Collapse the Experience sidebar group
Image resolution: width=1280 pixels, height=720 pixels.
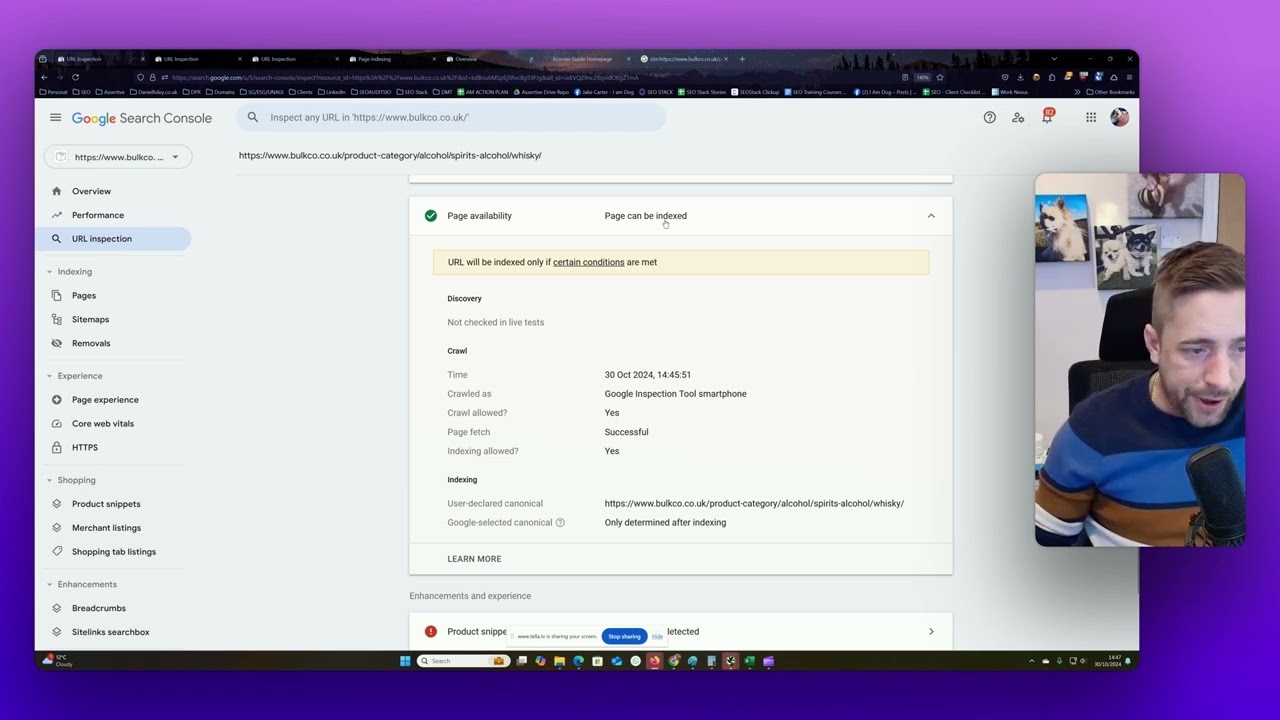(49, 375)
